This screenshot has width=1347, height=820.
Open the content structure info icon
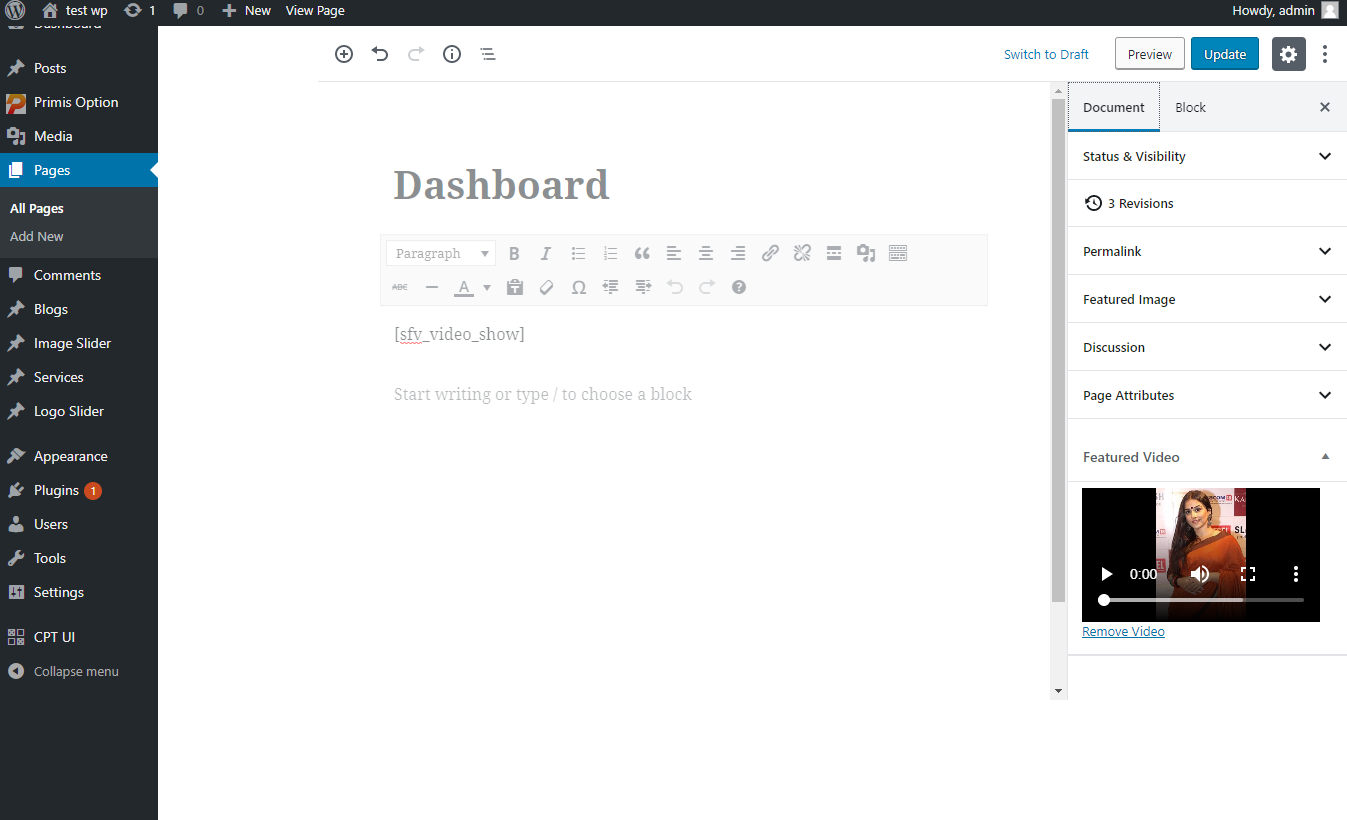coord(452,54)
